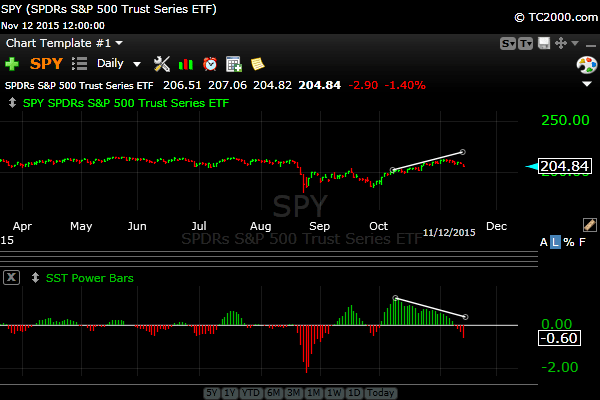
Task: Choose the 1D range button
Action: (354, 393)
